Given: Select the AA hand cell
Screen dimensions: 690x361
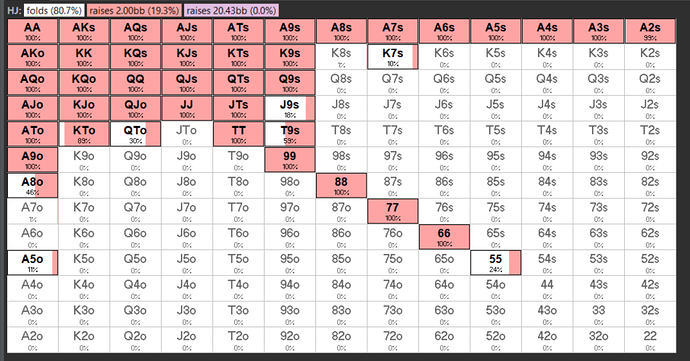Looking at the screenshot, I should click(x=32, y=31).
